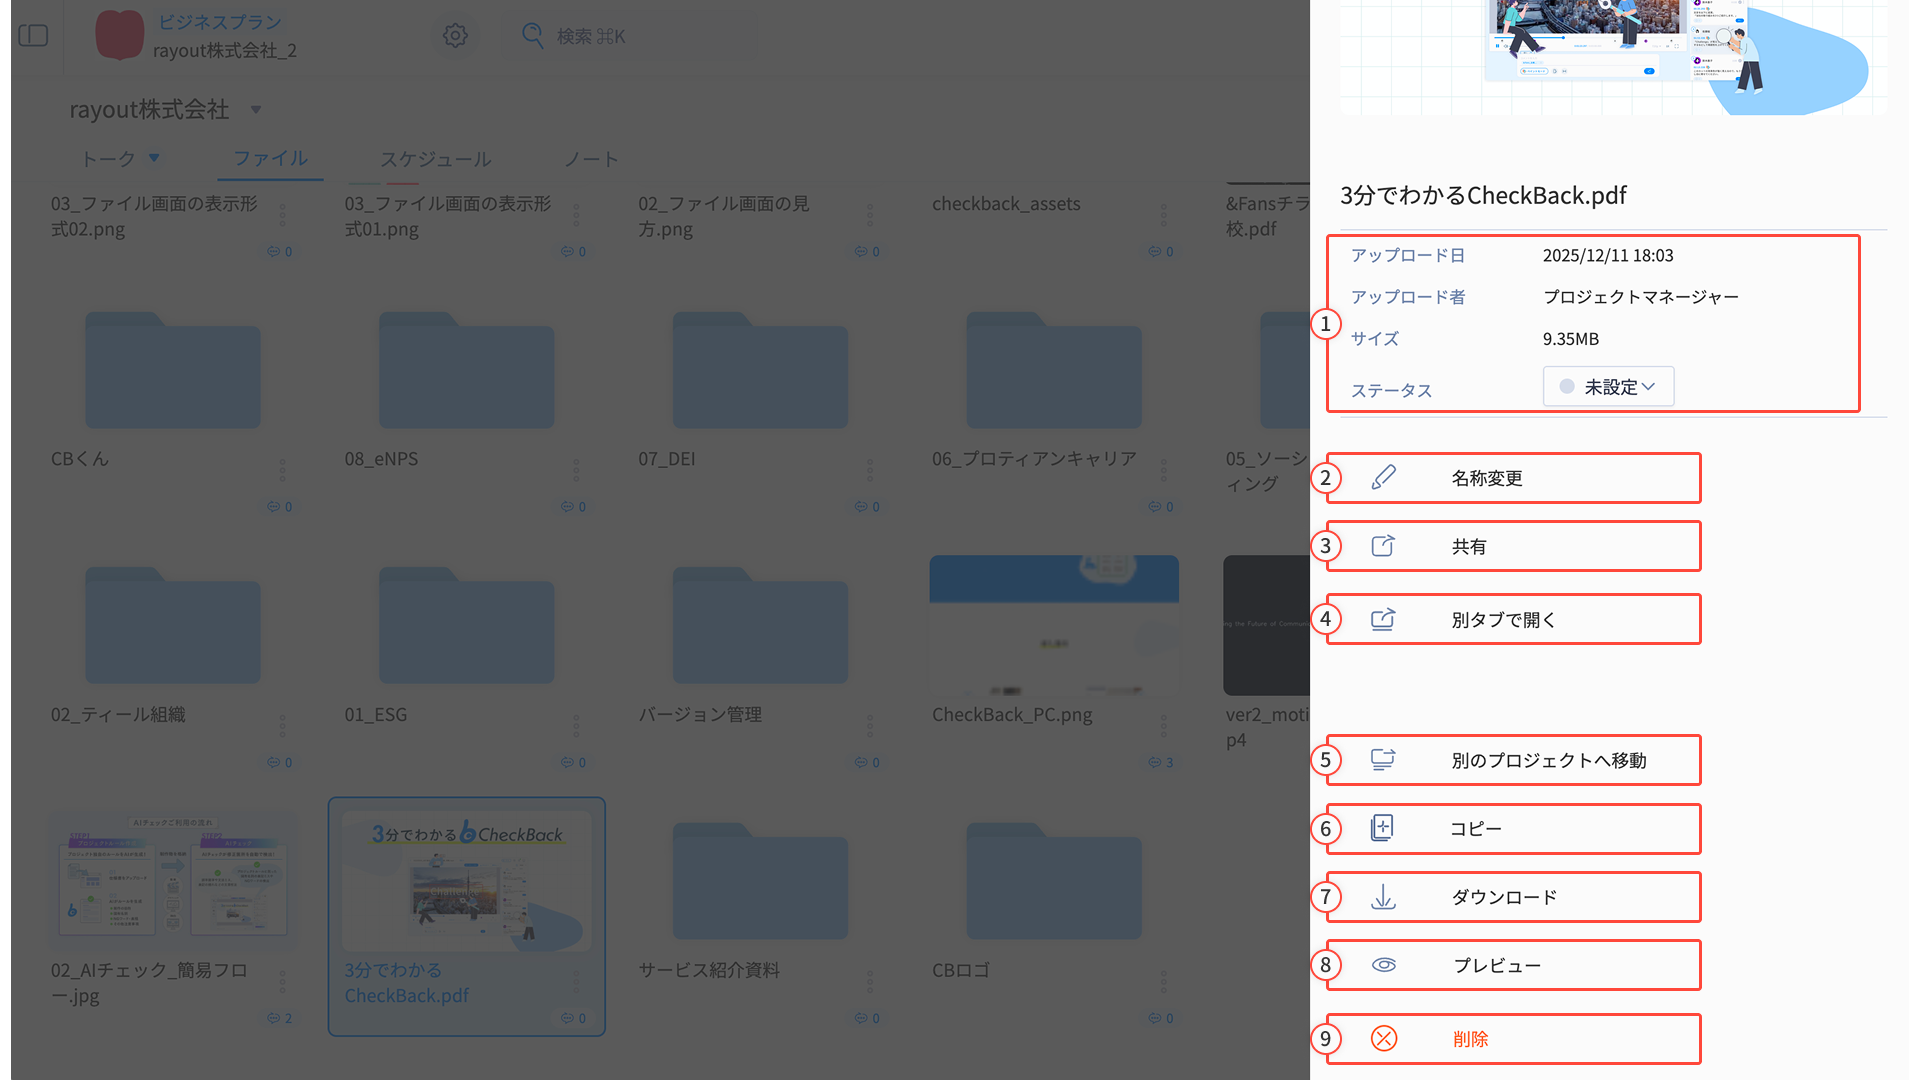Click the pencil icon for 名称変更
1920x1080 pixels.
1383,478
